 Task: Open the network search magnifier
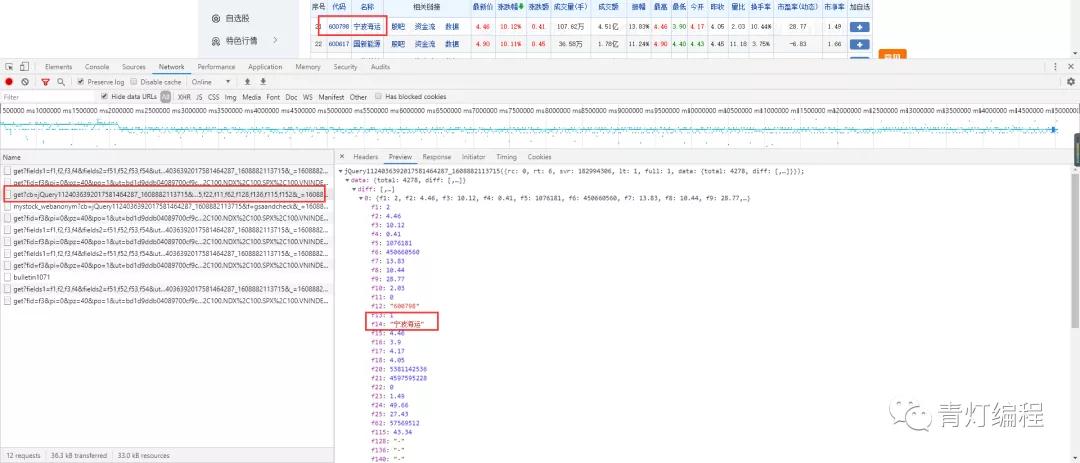[61, 81]
